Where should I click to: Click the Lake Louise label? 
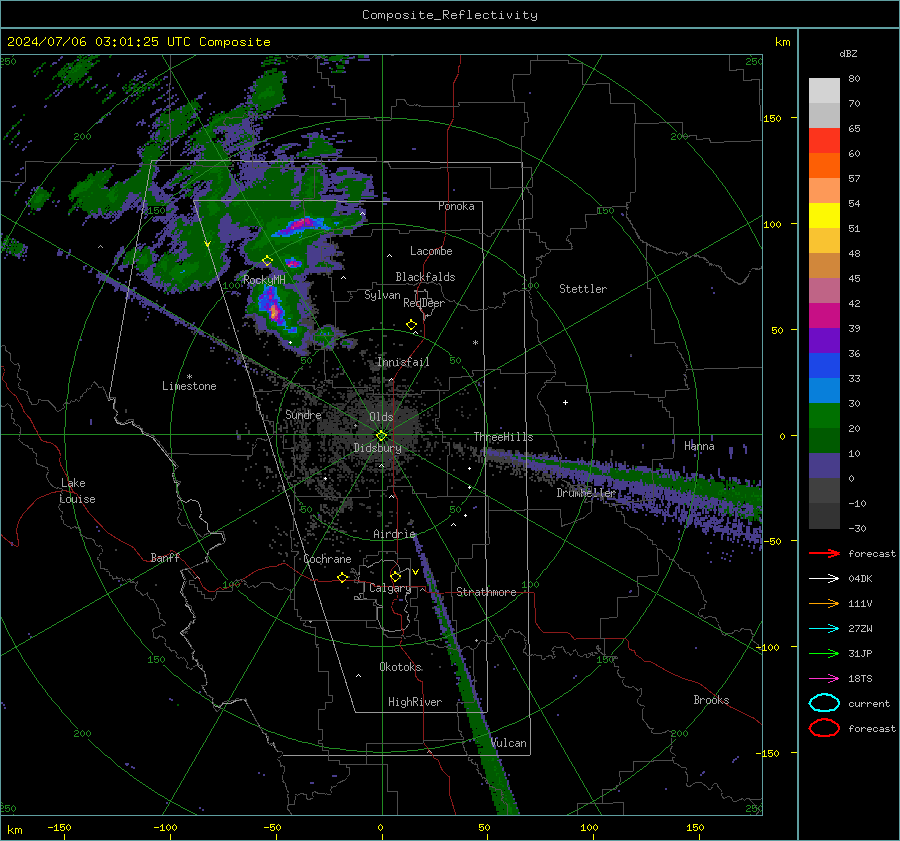coord(77,491)
